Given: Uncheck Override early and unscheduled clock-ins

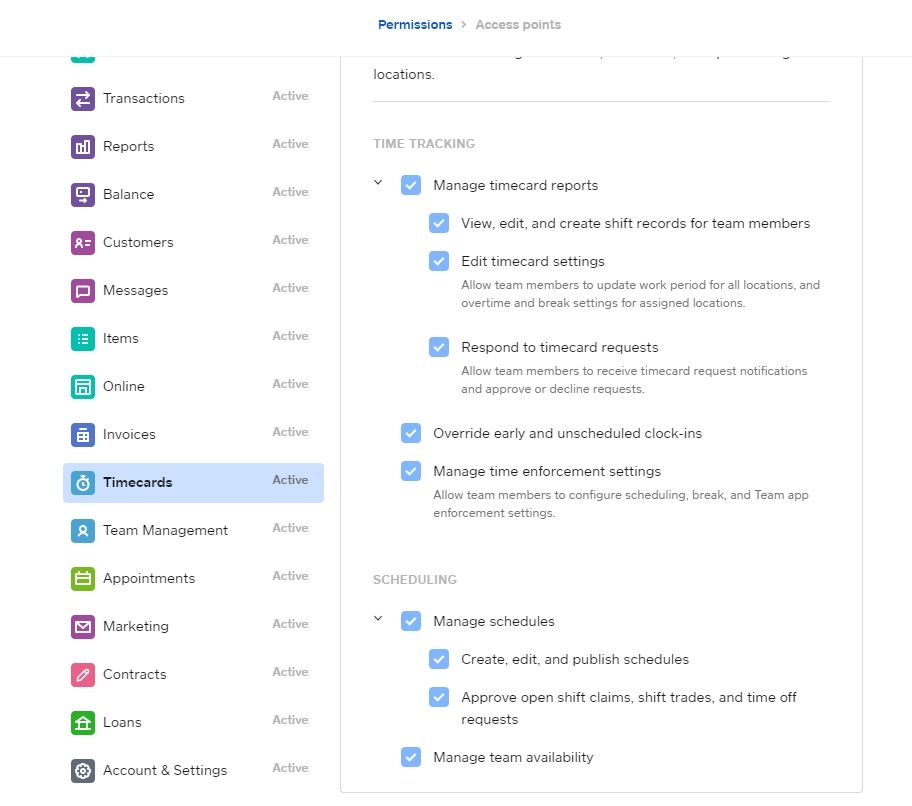Looking at the screenshot, I should pos(411,432).
